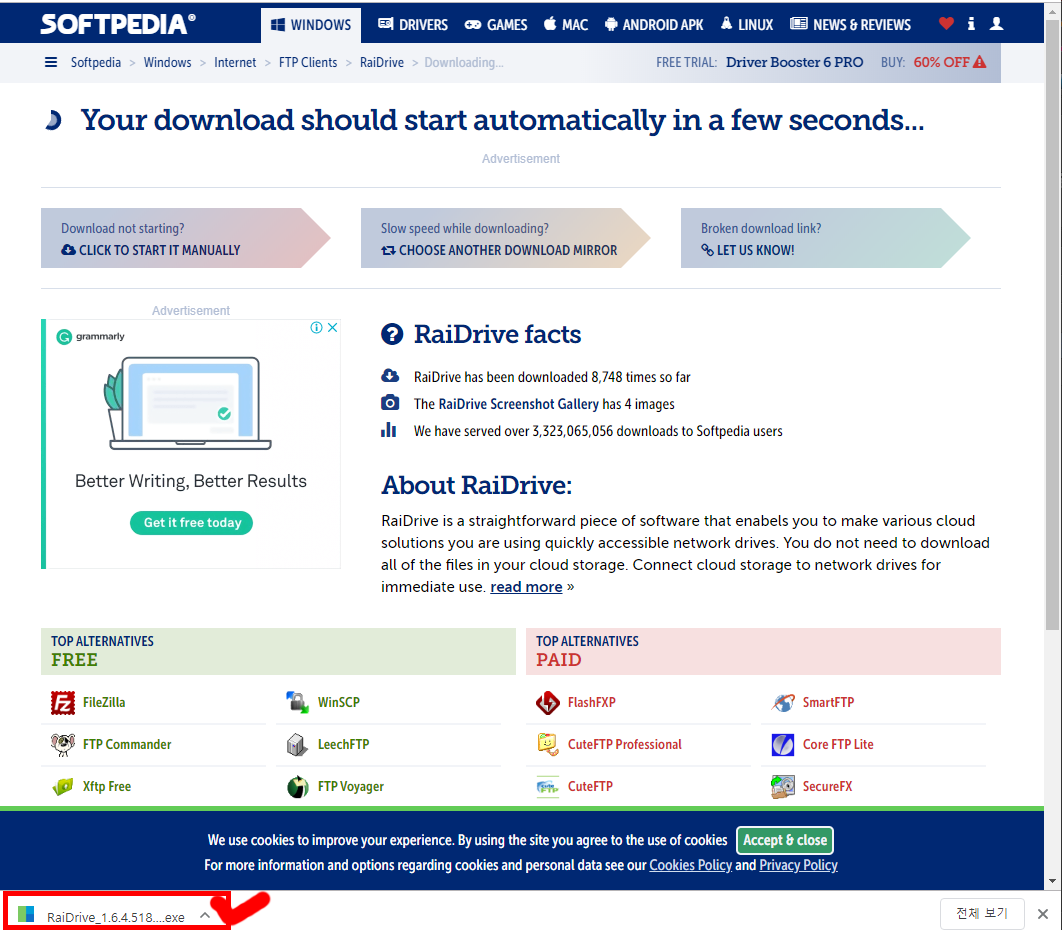
Task: Open the Core FTP Lite link
Action: [x=838, y=744]
